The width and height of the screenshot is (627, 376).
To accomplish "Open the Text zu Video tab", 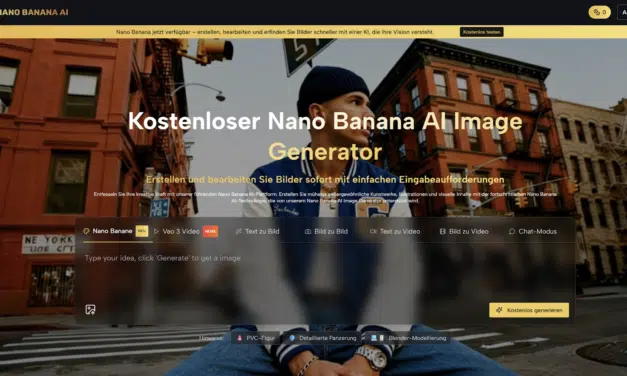I will (x=395, y=231).
